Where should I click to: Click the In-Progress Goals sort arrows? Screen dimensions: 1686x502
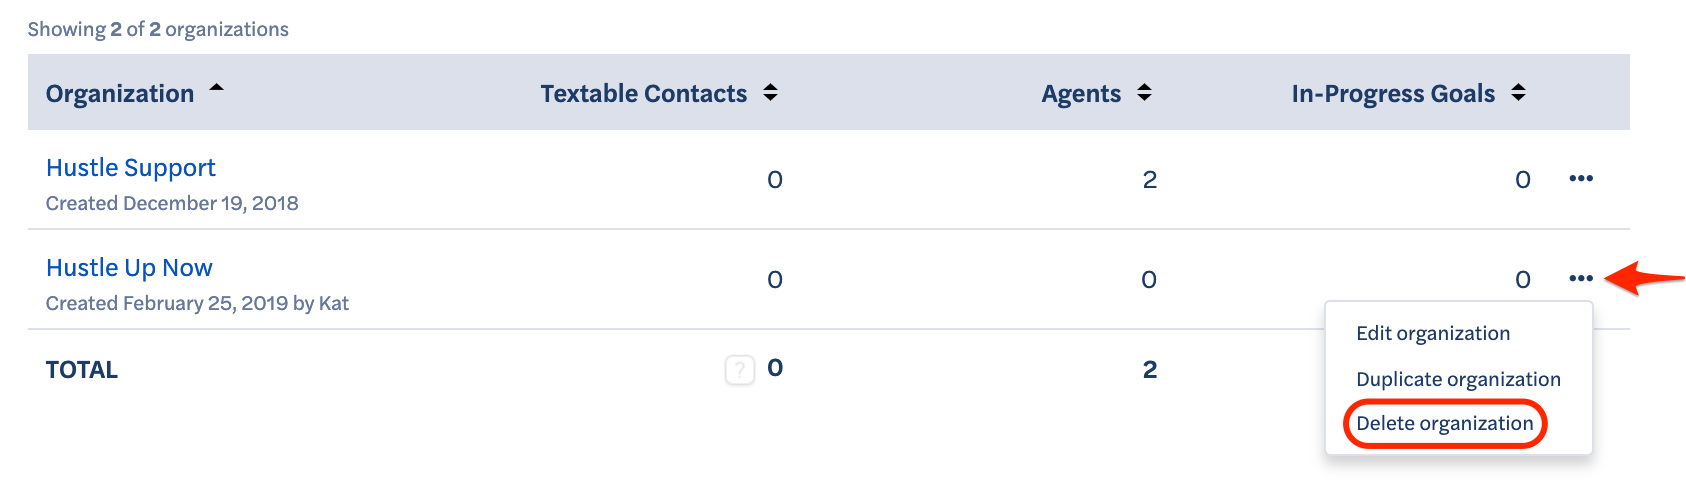(x=1518, y=93)
